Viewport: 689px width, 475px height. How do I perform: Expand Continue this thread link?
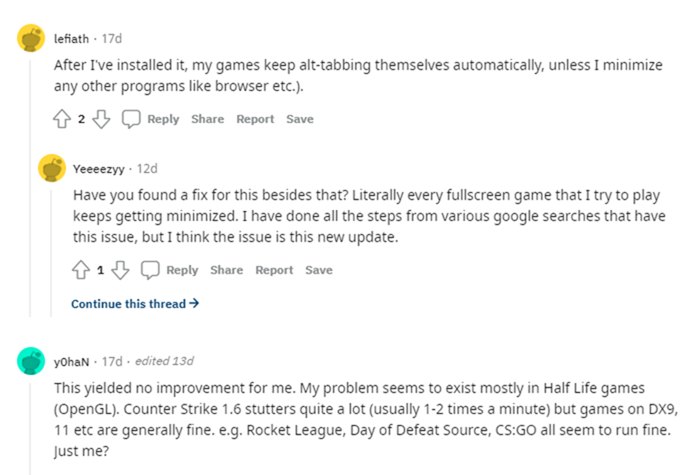[x=135, y=304]
